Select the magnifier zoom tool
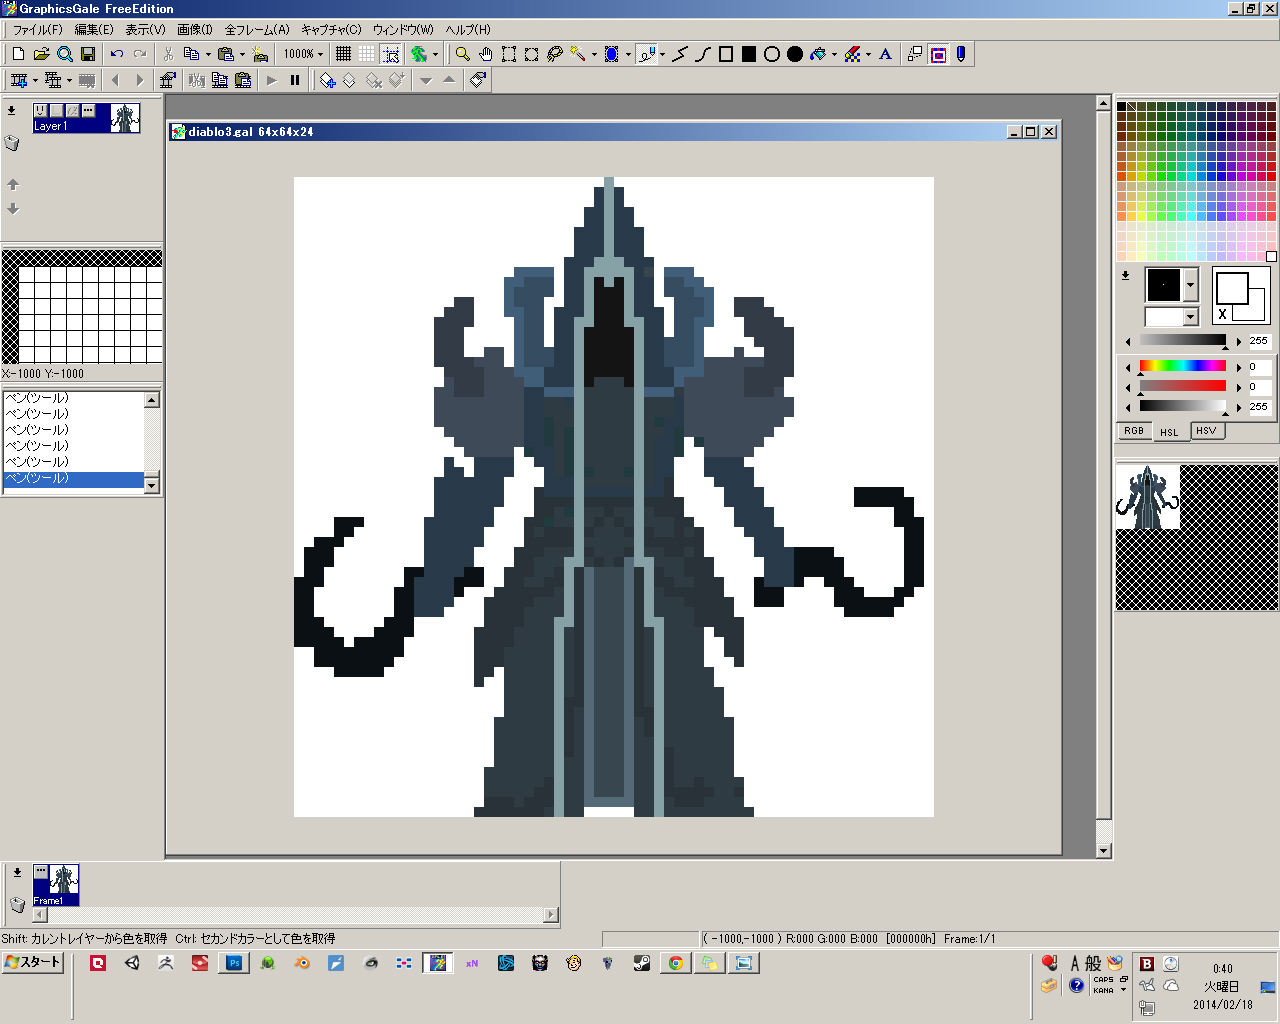The height and width of the screenshot is (1024, 1280). tap(462, 54)
